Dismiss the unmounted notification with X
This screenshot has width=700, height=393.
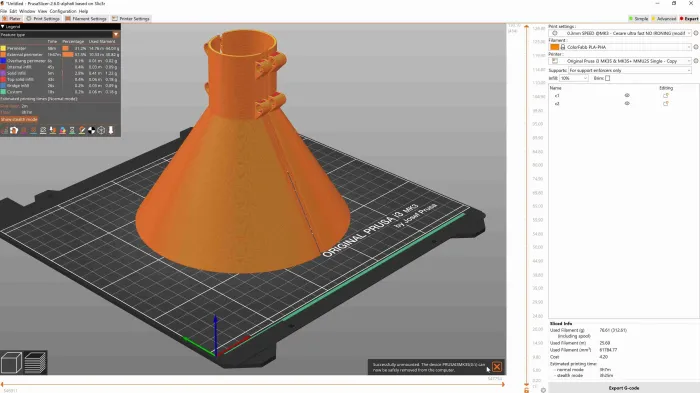pyautogui.click(x=497, y=367)
